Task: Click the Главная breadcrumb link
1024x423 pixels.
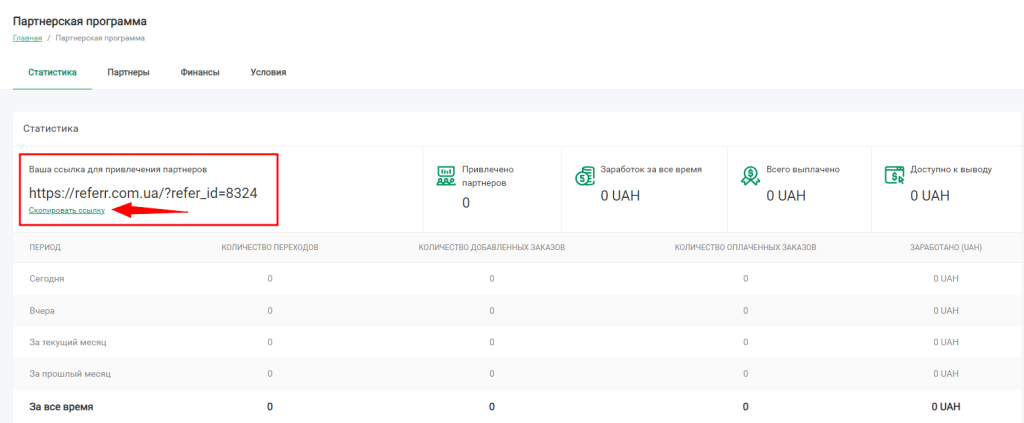Action: (x=27, y=38)
